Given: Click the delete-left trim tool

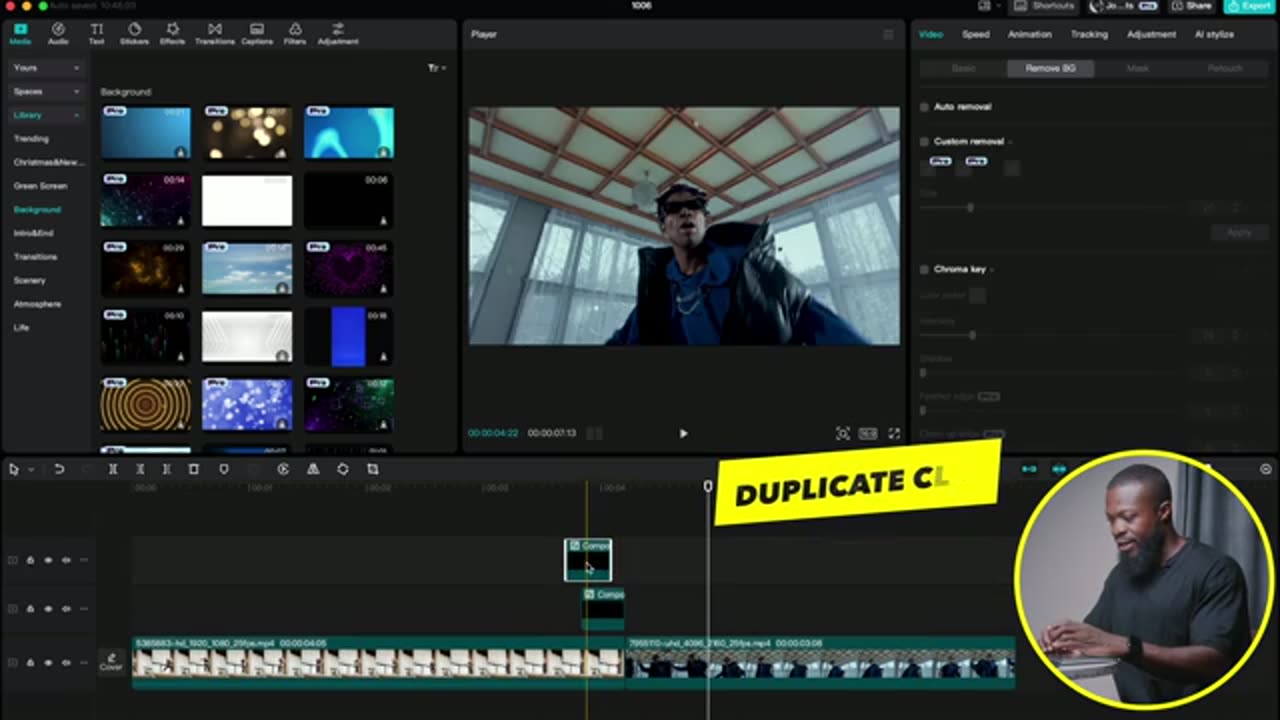Looking at the screenshot, I should [140, 469].
